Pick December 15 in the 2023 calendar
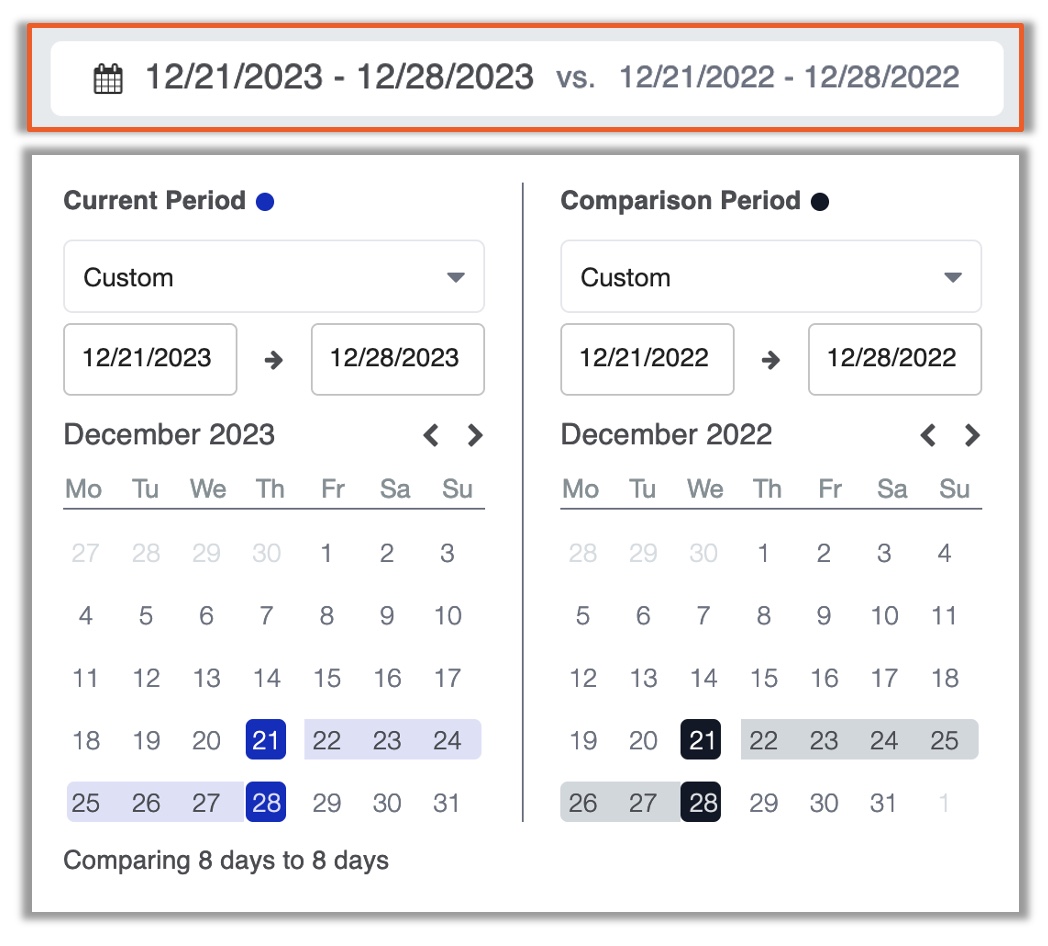The image size is (1048, 946). click(327, 678)
